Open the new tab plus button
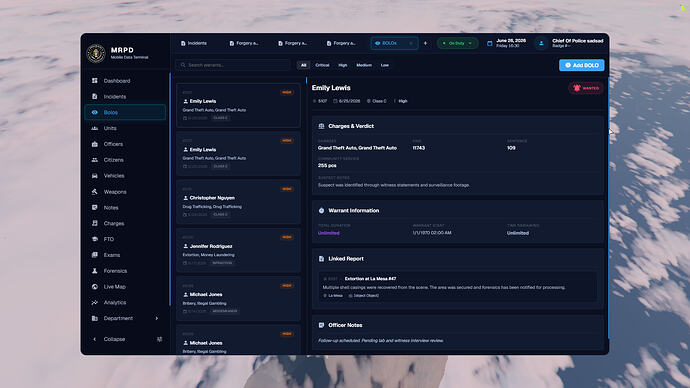690x388 pixels. tap(425, 43)
